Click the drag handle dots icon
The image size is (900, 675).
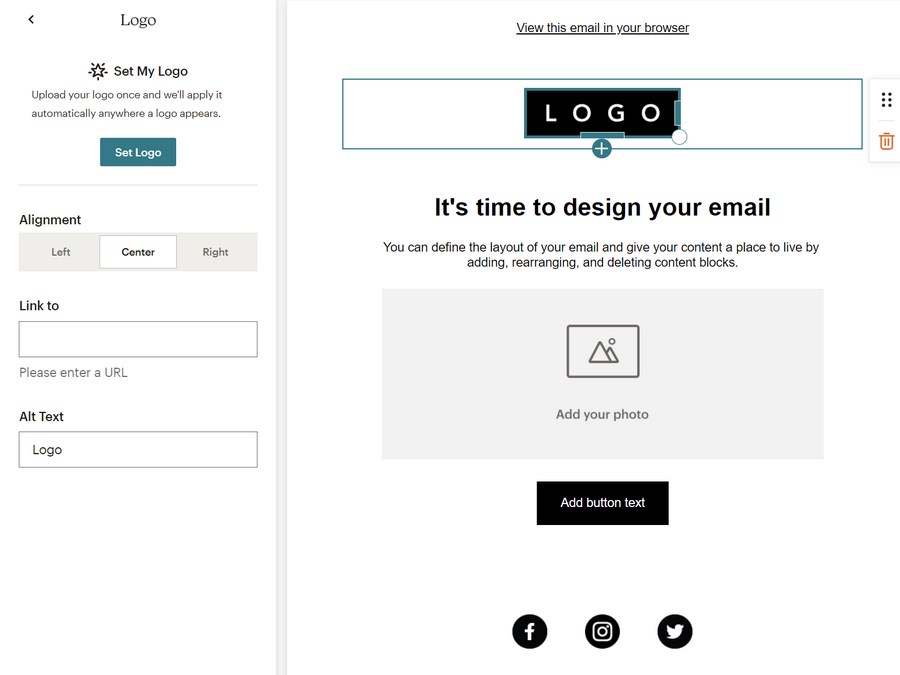[886, 100]
